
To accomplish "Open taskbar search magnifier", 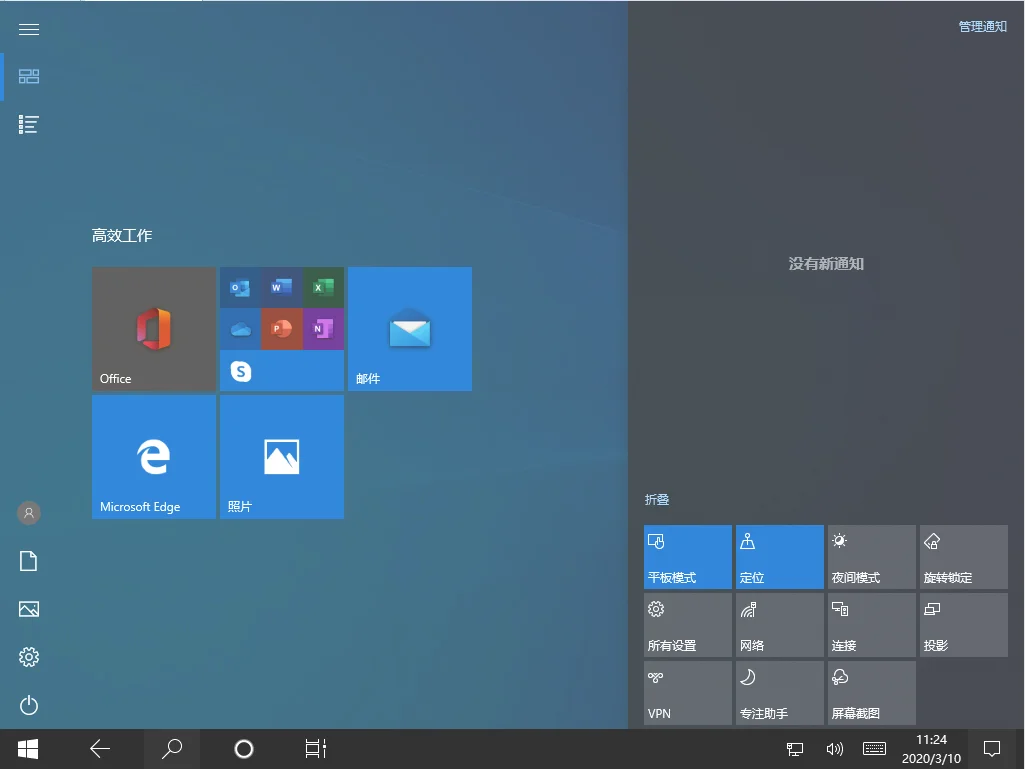I will pyautogui.click(x=172, y=749).
